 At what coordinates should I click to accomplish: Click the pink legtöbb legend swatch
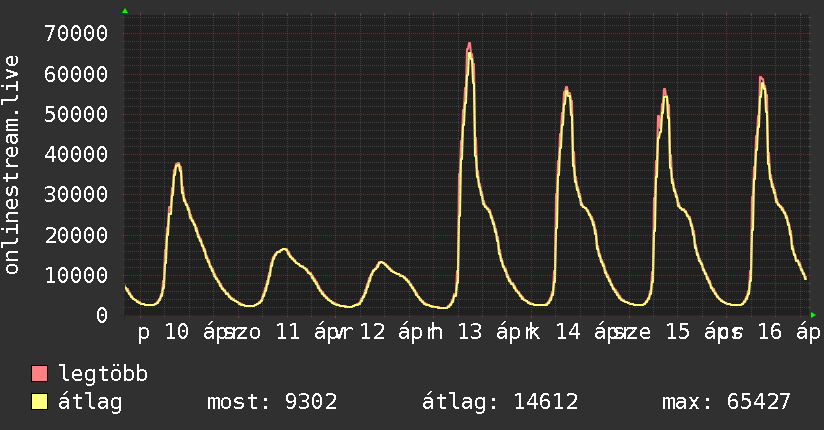click(39, 373)
